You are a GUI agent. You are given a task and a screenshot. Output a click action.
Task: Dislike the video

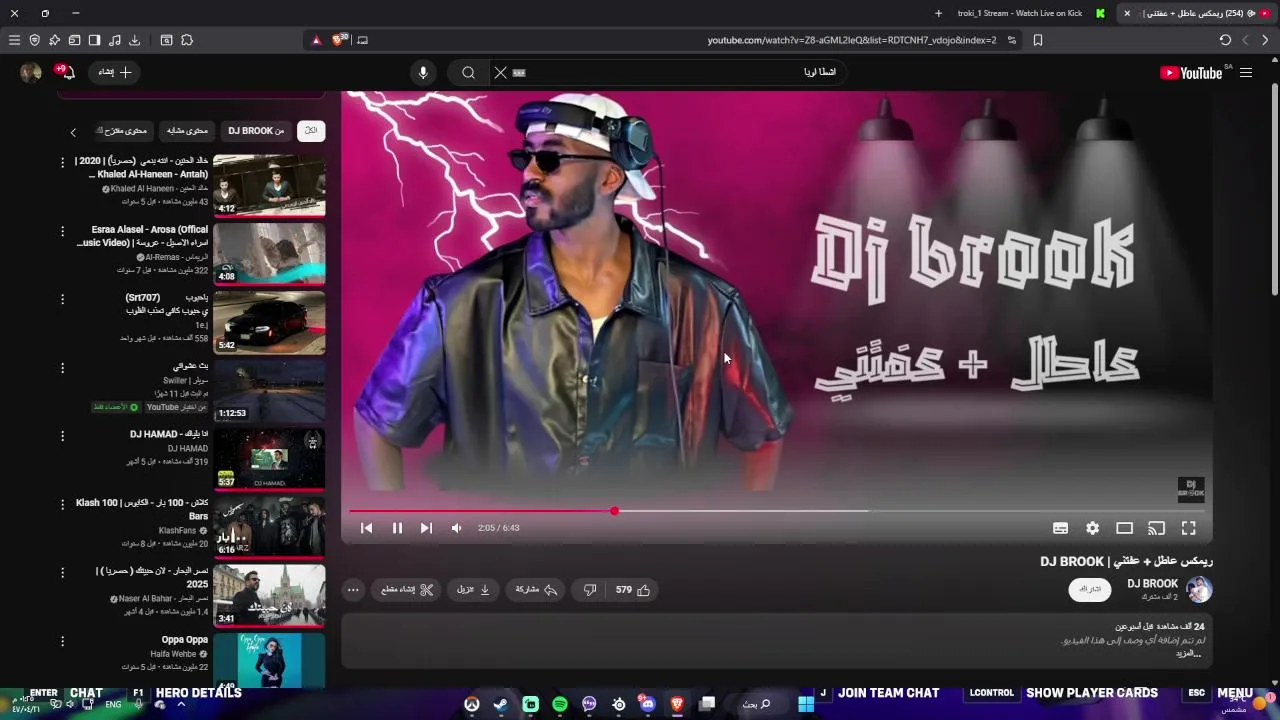[590, 590]
